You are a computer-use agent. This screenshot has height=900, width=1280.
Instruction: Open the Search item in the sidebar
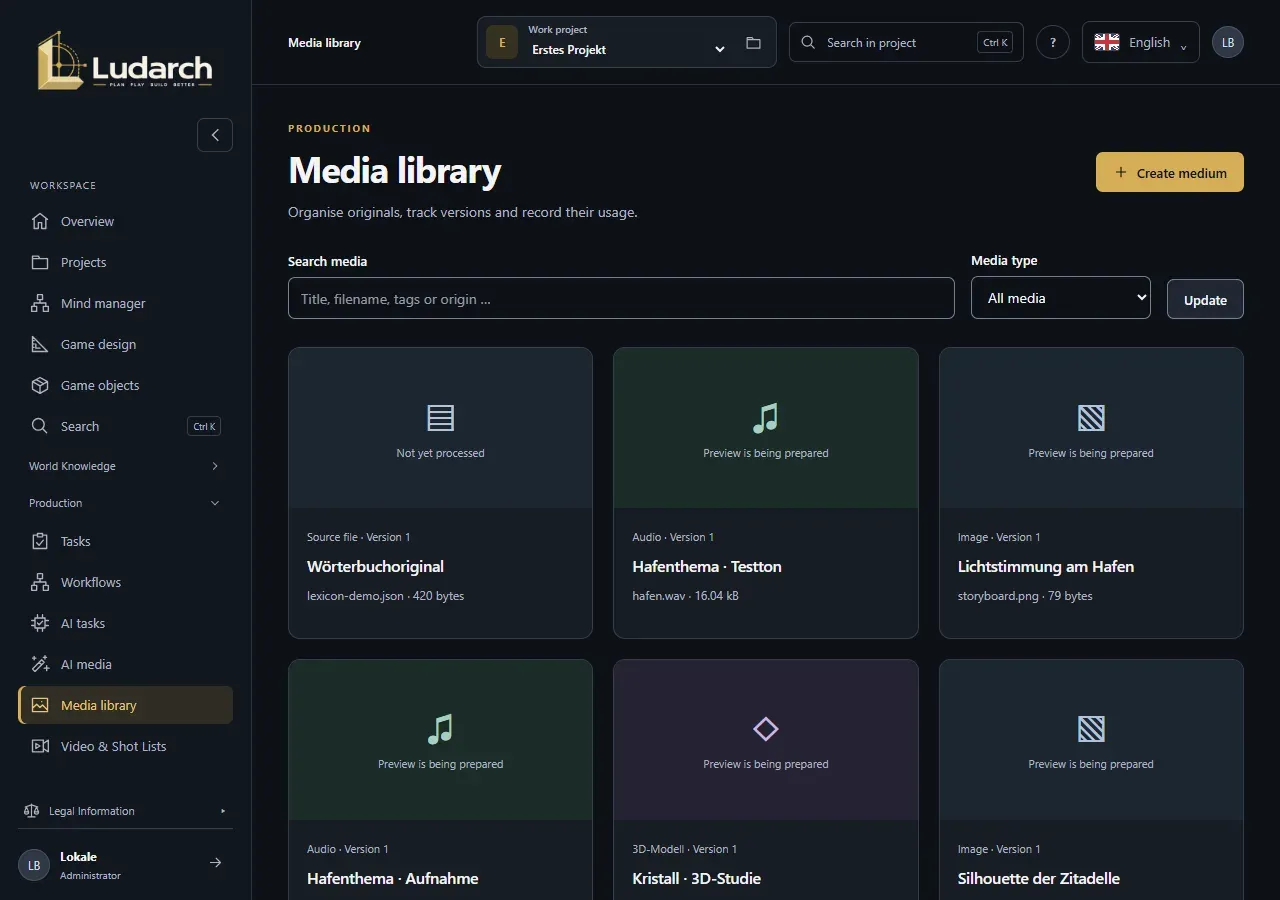click(125, 426)
